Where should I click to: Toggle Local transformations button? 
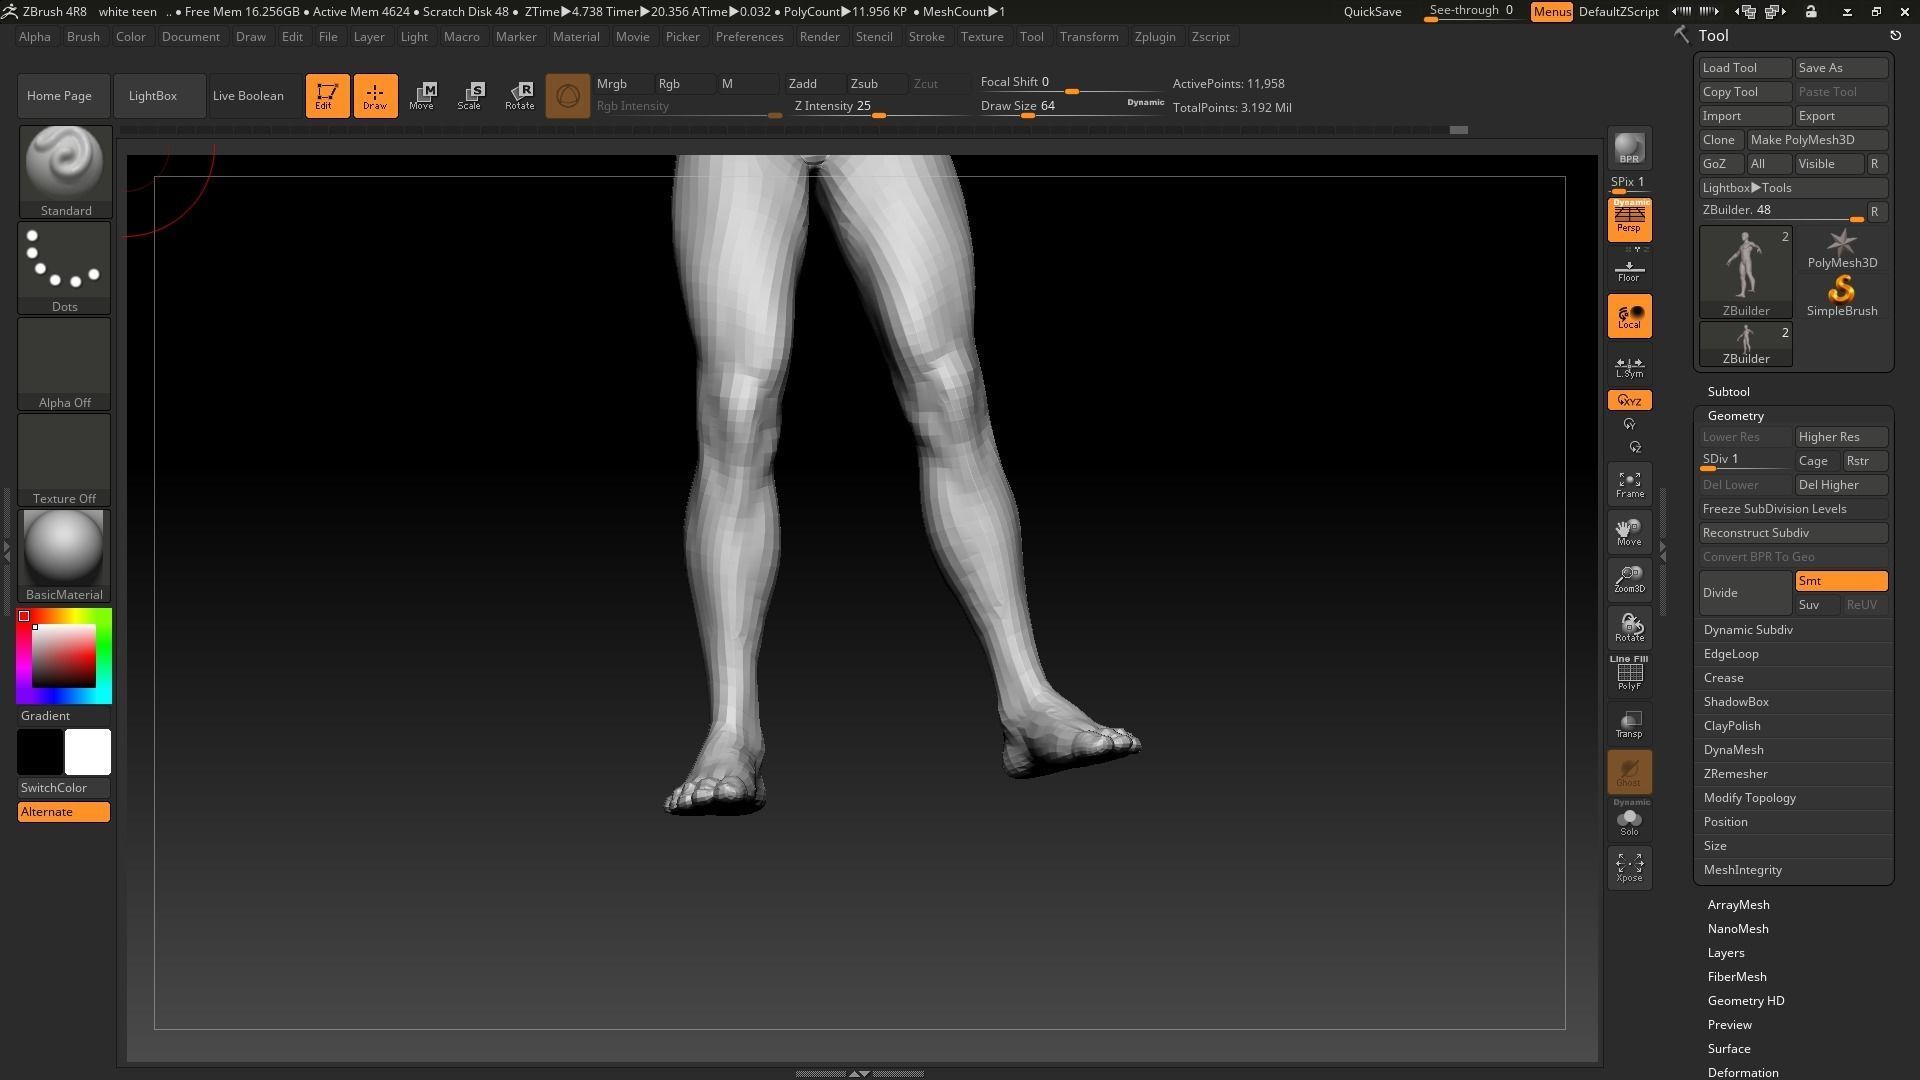pos(1629,316)
